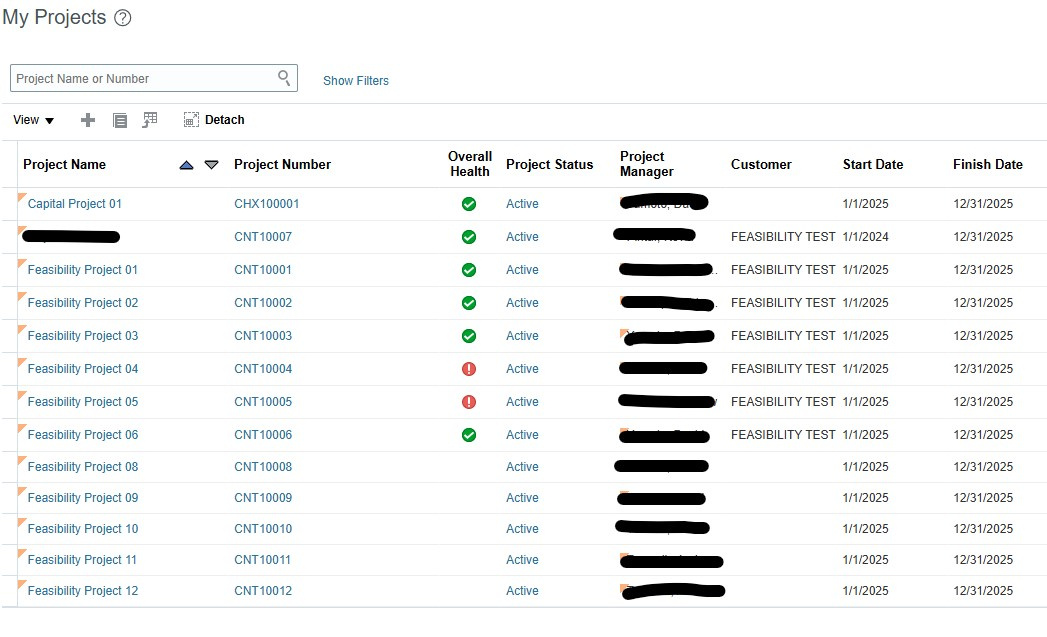Click green health icon for Capital Project 01
Viewport: 1047px width, 637px height.
[x=469, y=204]
